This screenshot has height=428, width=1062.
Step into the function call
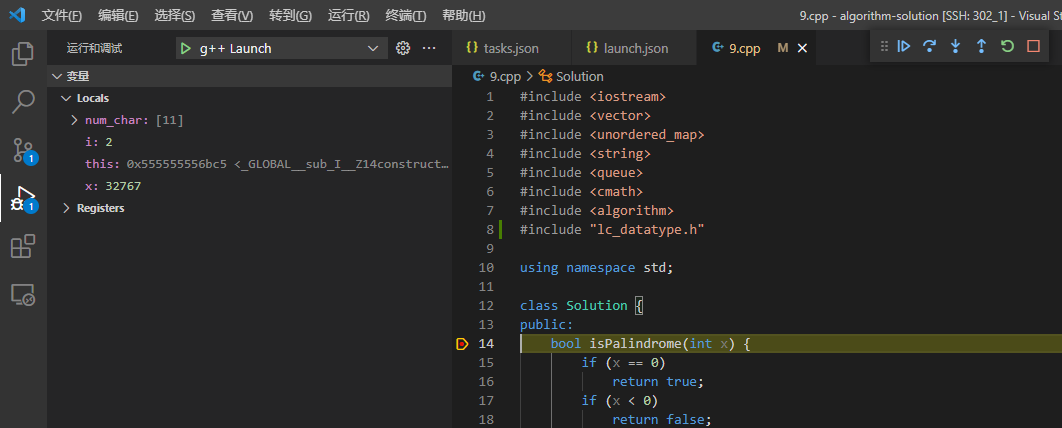point(956,46)
